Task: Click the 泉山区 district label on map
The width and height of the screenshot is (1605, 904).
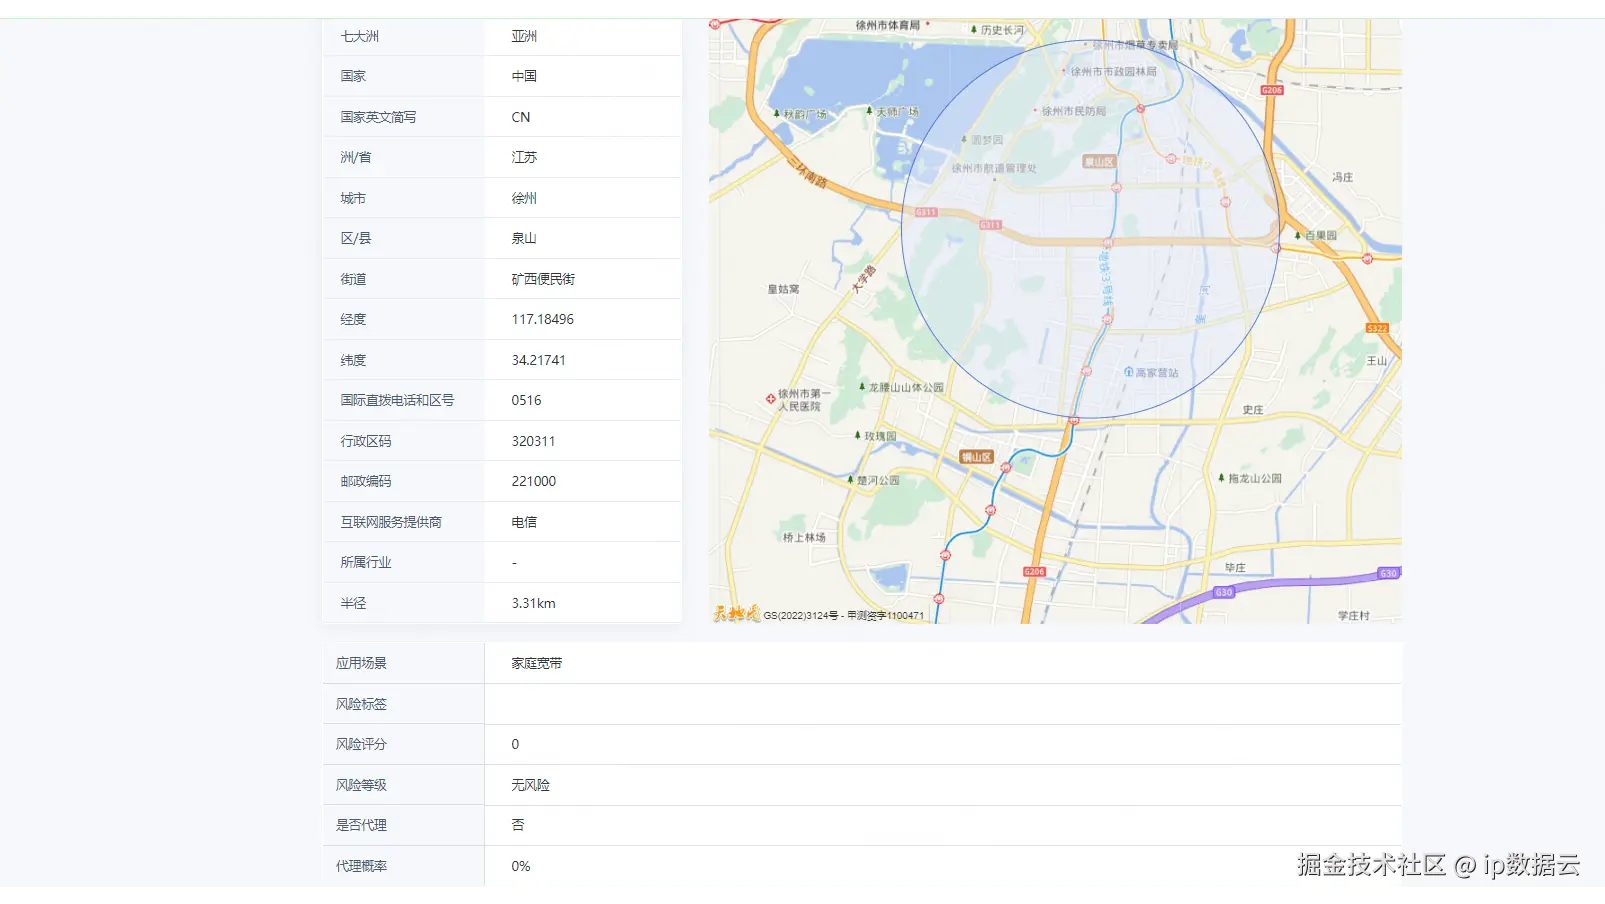Action: (x=1099, y=161)
